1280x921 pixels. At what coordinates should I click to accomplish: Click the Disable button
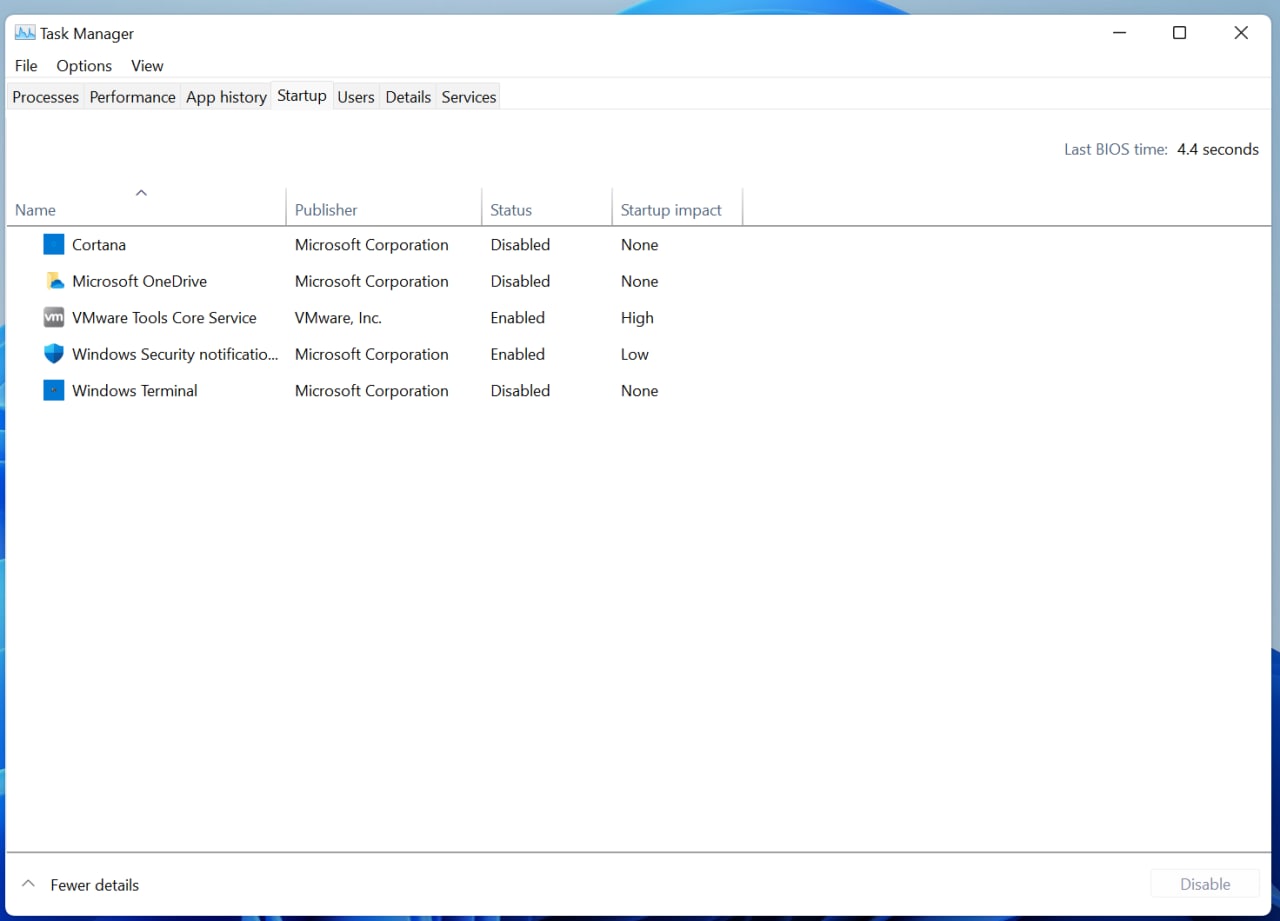[x=1205, y=884]
